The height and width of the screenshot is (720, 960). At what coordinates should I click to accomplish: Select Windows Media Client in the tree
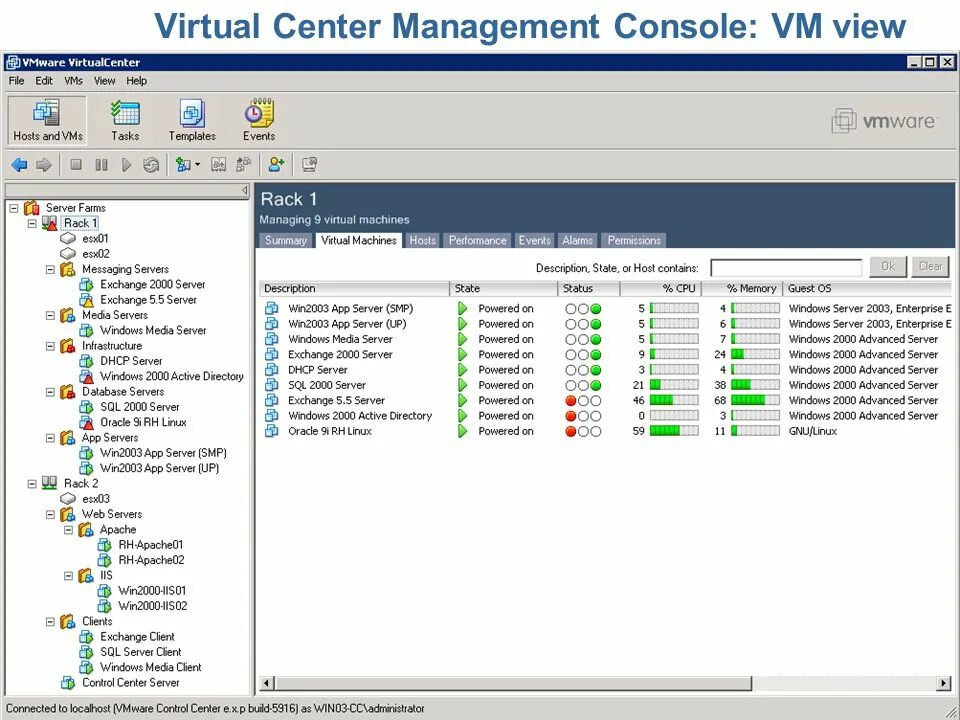click(151, 667)
